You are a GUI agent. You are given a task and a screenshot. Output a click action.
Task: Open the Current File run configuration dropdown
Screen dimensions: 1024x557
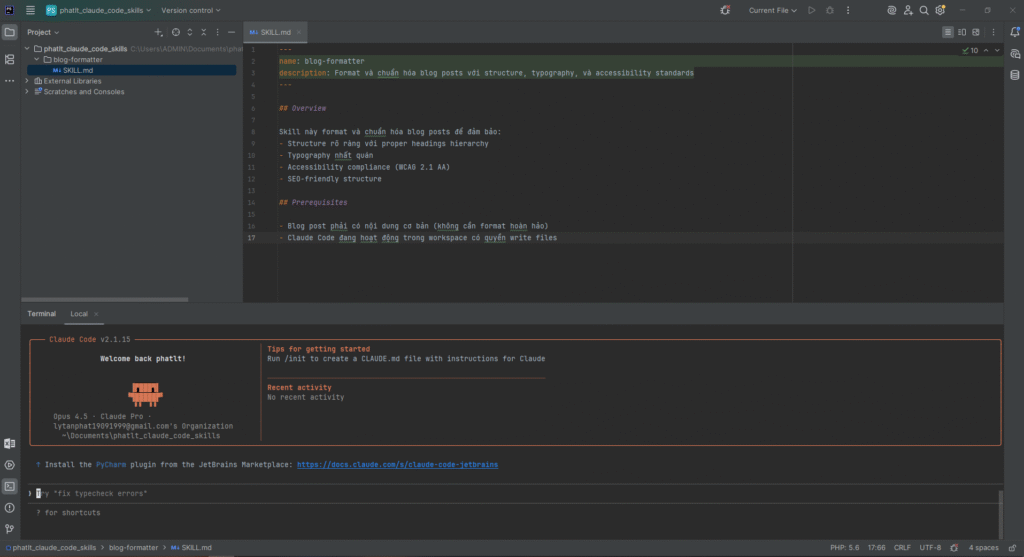point(773,10)
